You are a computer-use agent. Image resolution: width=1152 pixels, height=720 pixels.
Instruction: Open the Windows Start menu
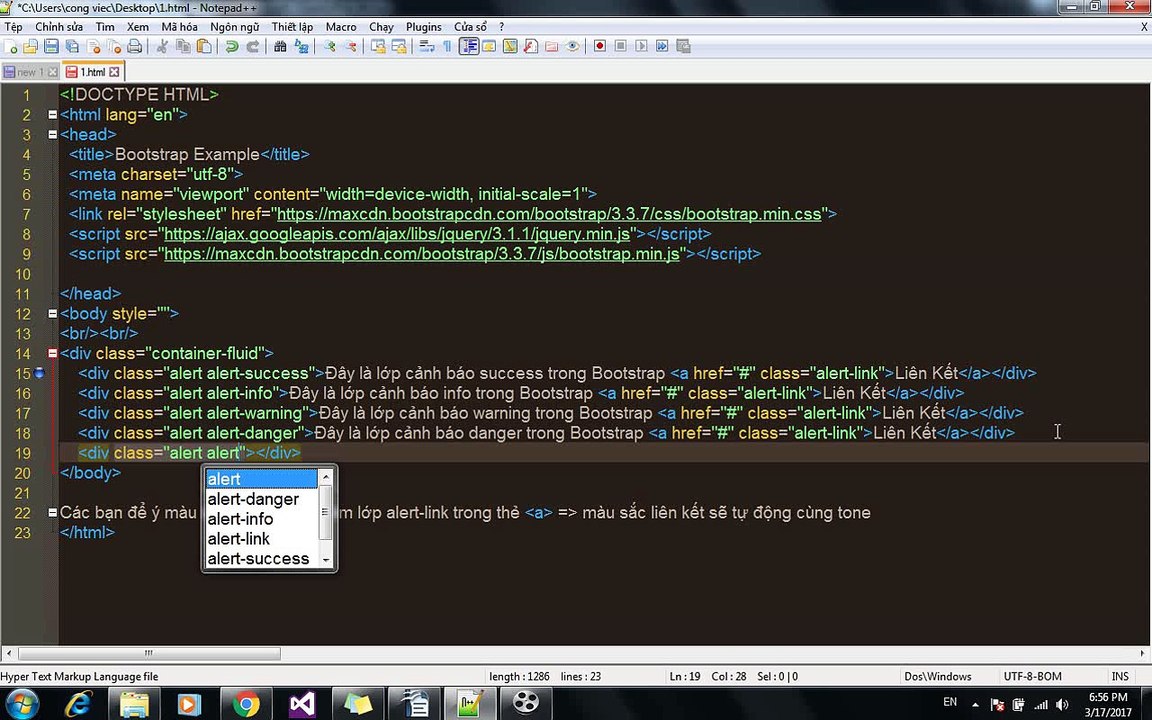[21, 704]
